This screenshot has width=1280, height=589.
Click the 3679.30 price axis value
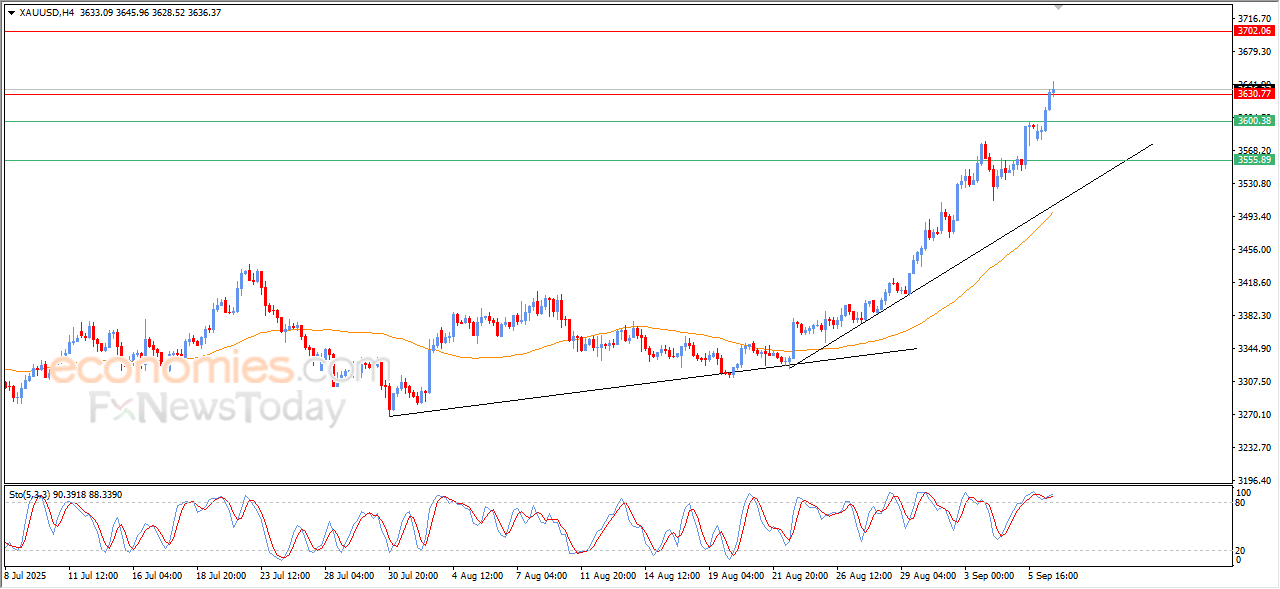[1254, 52]
